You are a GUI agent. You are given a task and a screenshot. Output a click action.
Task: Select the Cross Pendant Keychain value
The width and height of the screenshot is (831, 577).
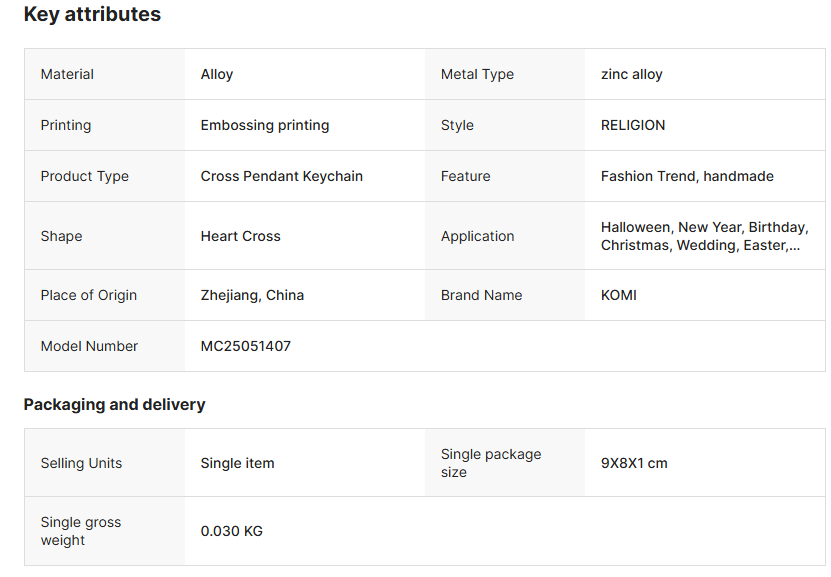point(282,176)
